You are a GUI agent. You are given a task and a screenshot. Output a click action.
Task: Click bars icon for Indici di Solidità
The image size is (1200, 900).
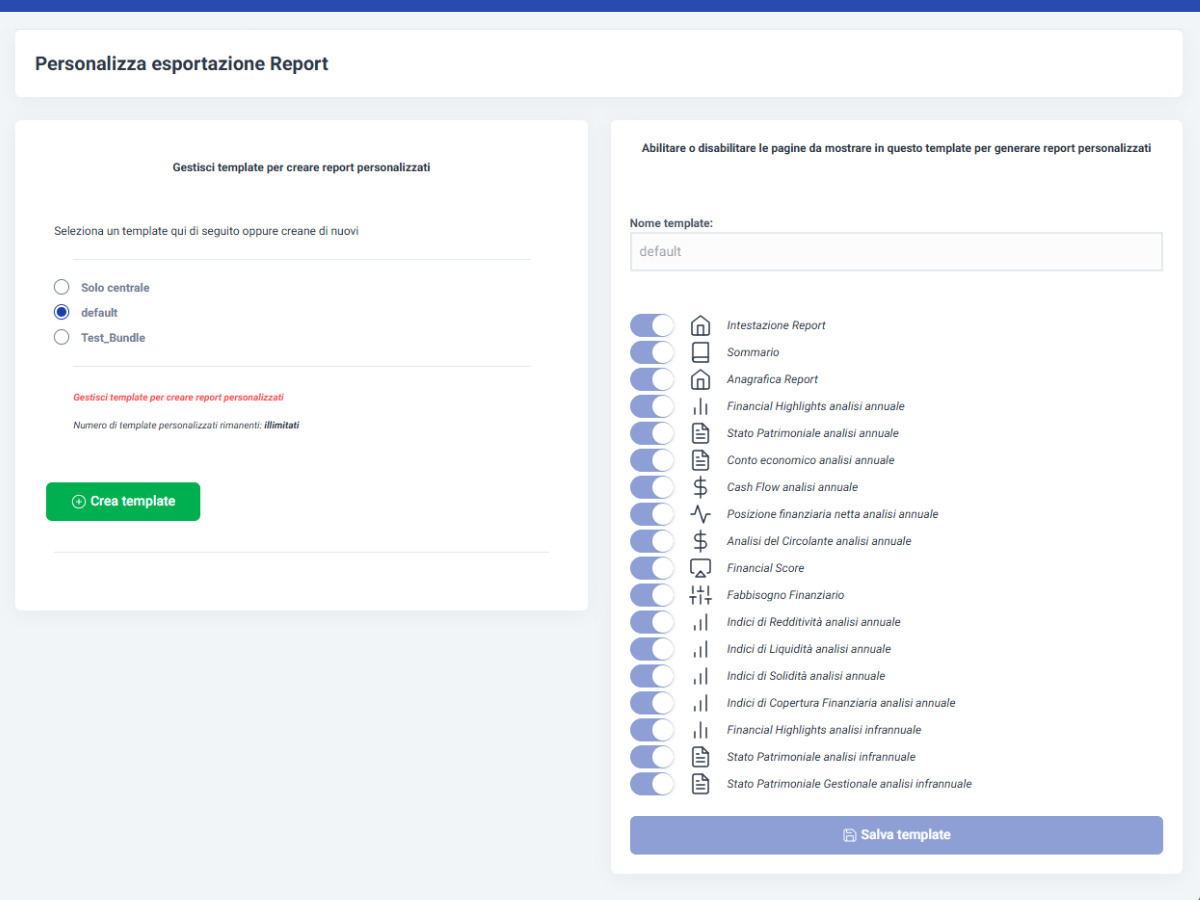(x=700, y=676)
